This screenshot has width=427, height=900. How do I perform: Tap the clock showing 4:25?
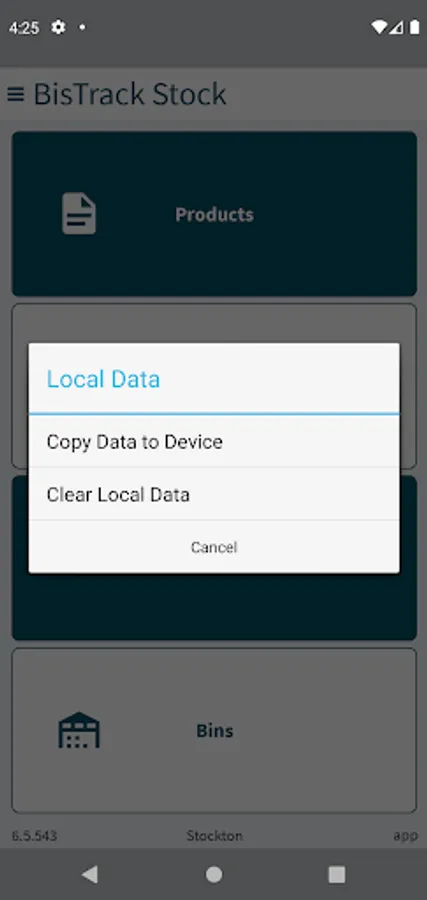click(24, 28)
